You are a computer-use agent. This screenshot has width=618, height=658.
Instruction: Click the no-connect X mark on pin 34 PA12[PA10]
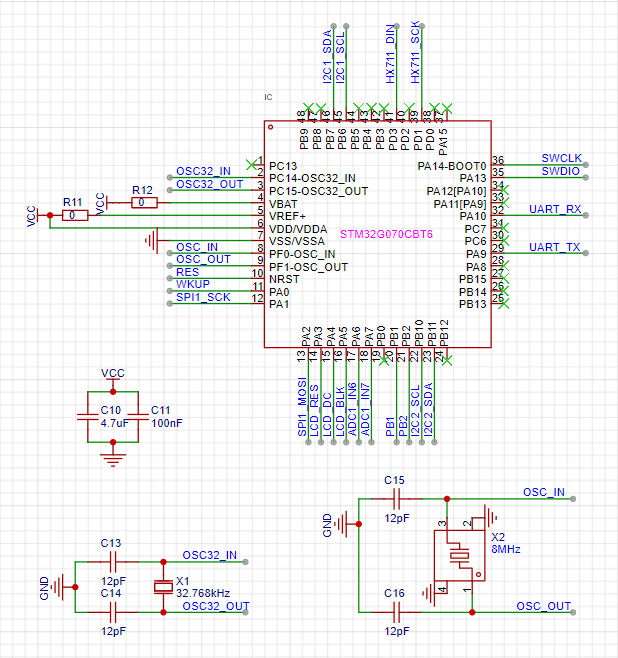503,190
